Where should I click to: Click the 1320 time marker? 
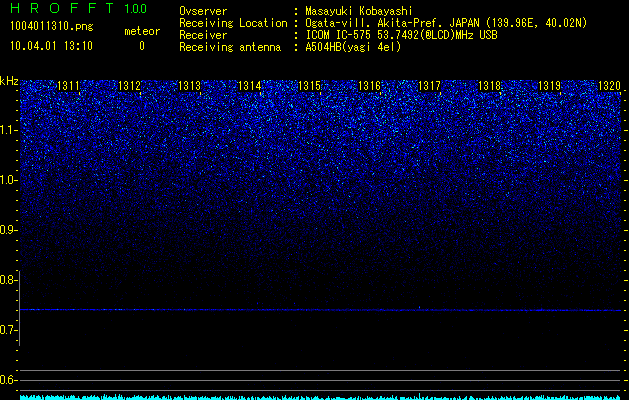pos(609,85)
